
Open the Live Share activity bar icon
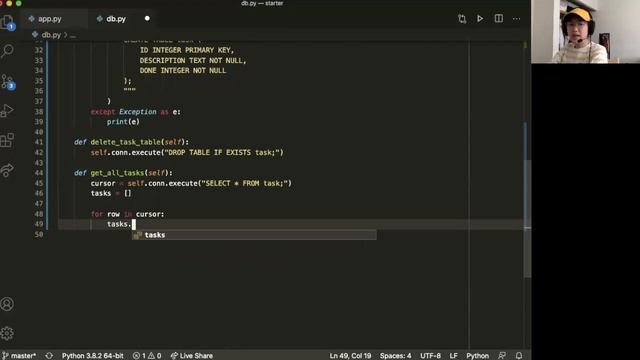point(7,170)
